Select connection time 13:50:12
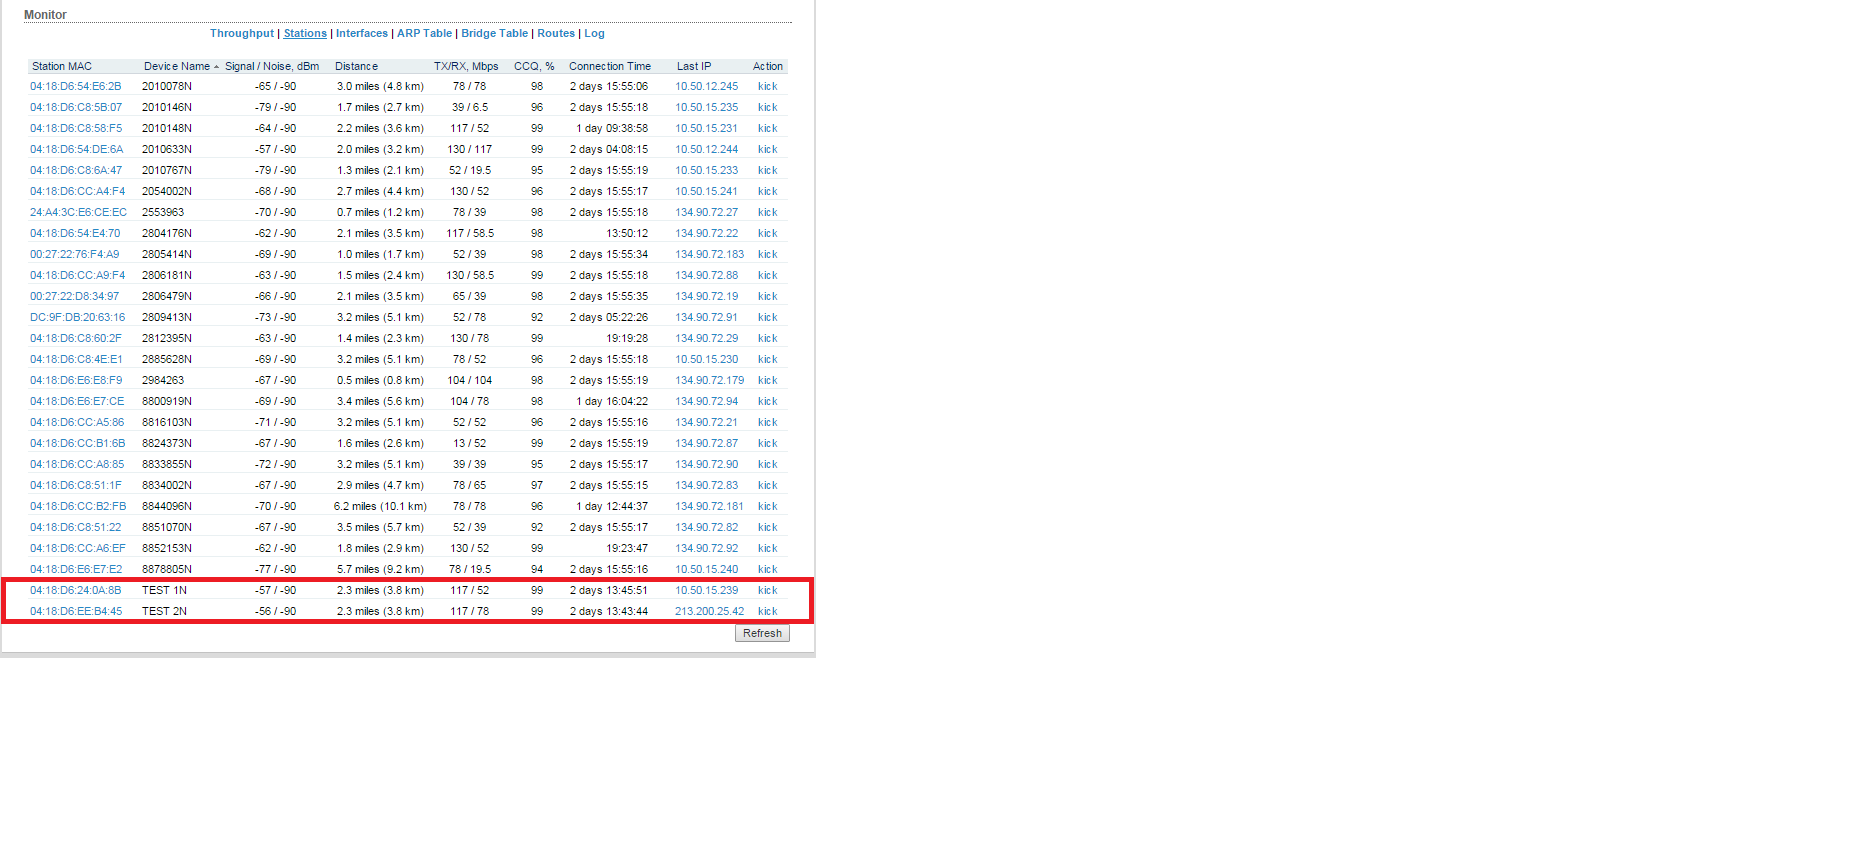Screen dimensions: 1851x860 click(627, 233)
